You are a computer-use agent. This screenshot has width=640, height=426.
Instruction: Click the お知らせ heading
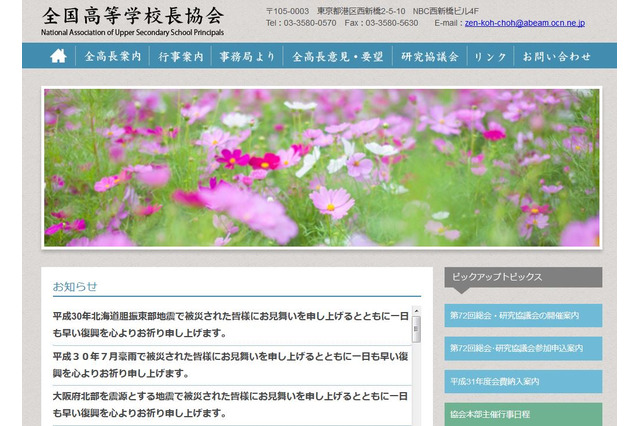(75, 286)
